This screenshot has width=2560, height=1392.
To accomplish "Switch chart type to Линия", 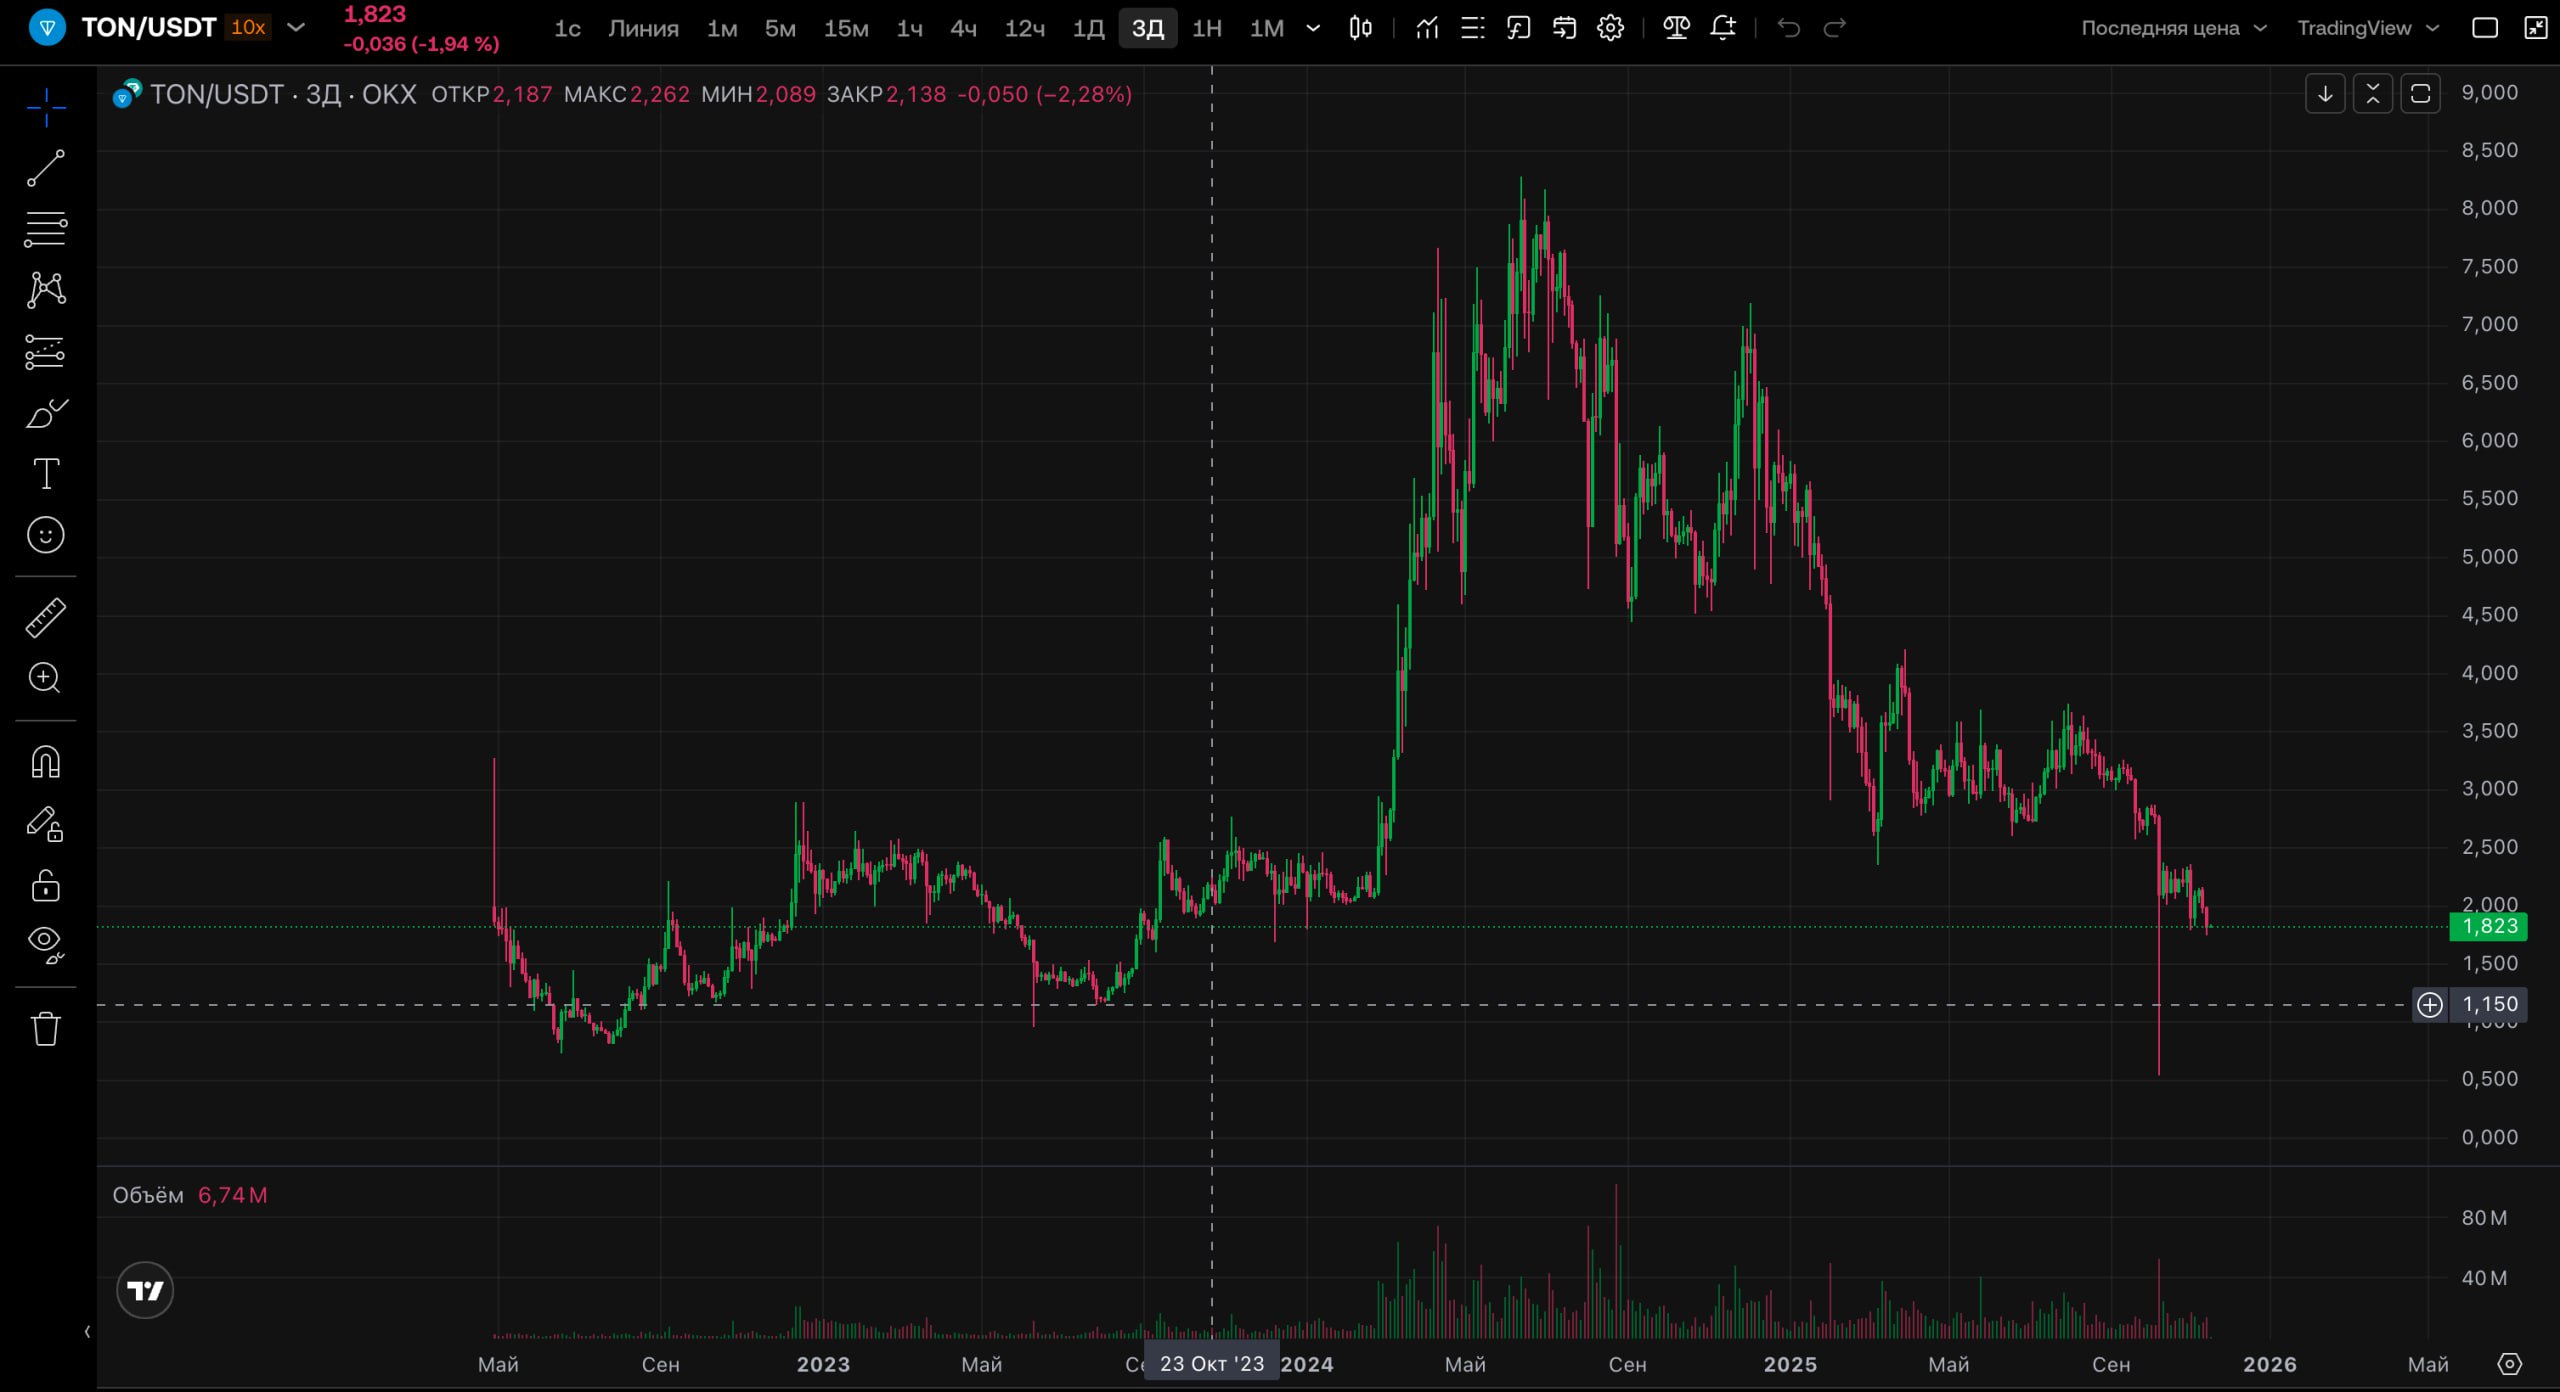I will point(643,28).
